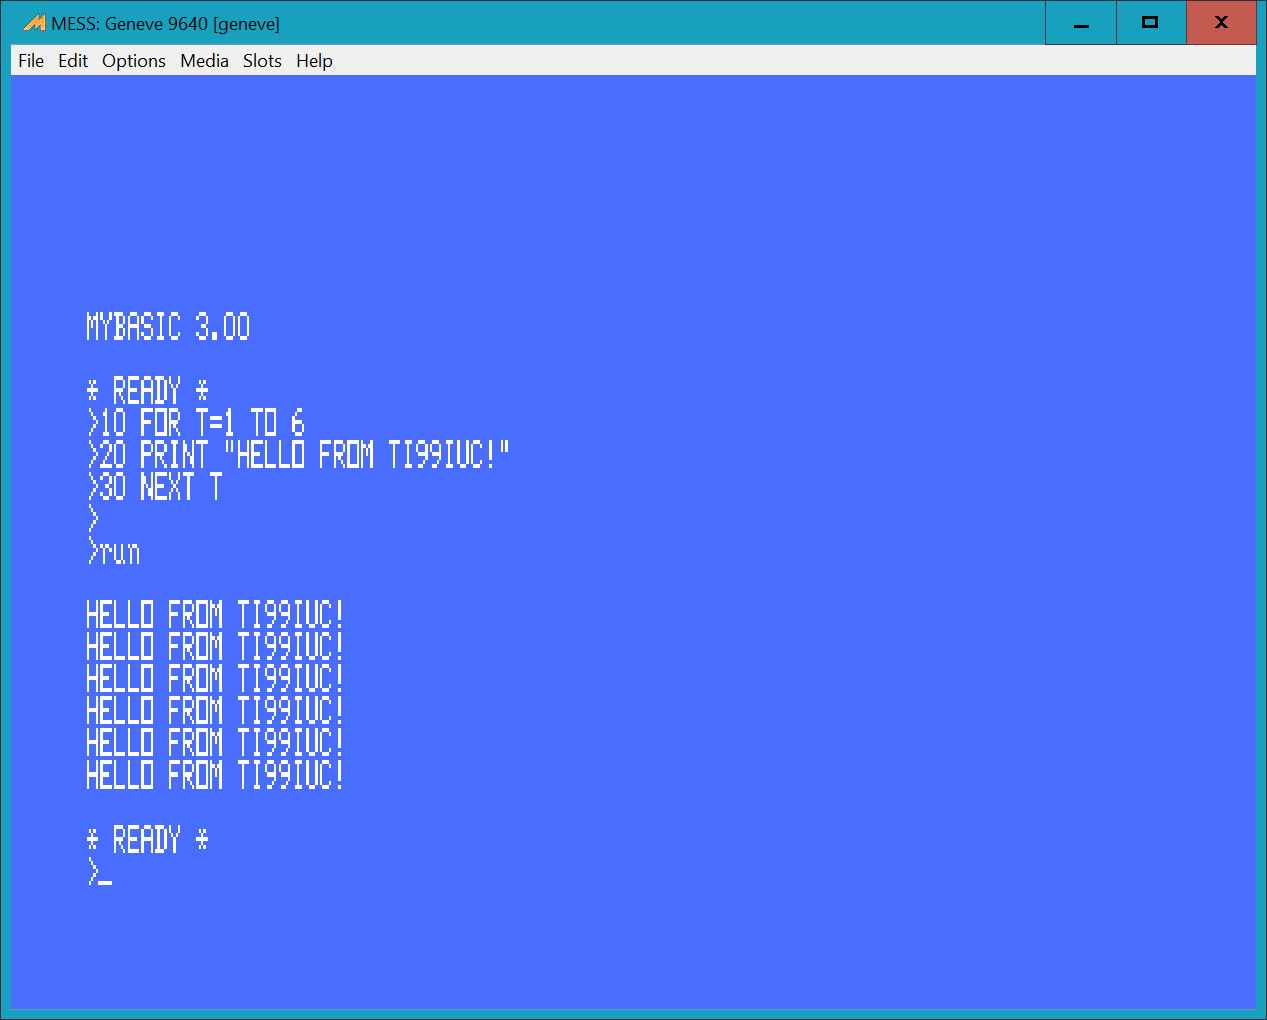Click the last HELLO FROM TI99IUC! output line

215,775
